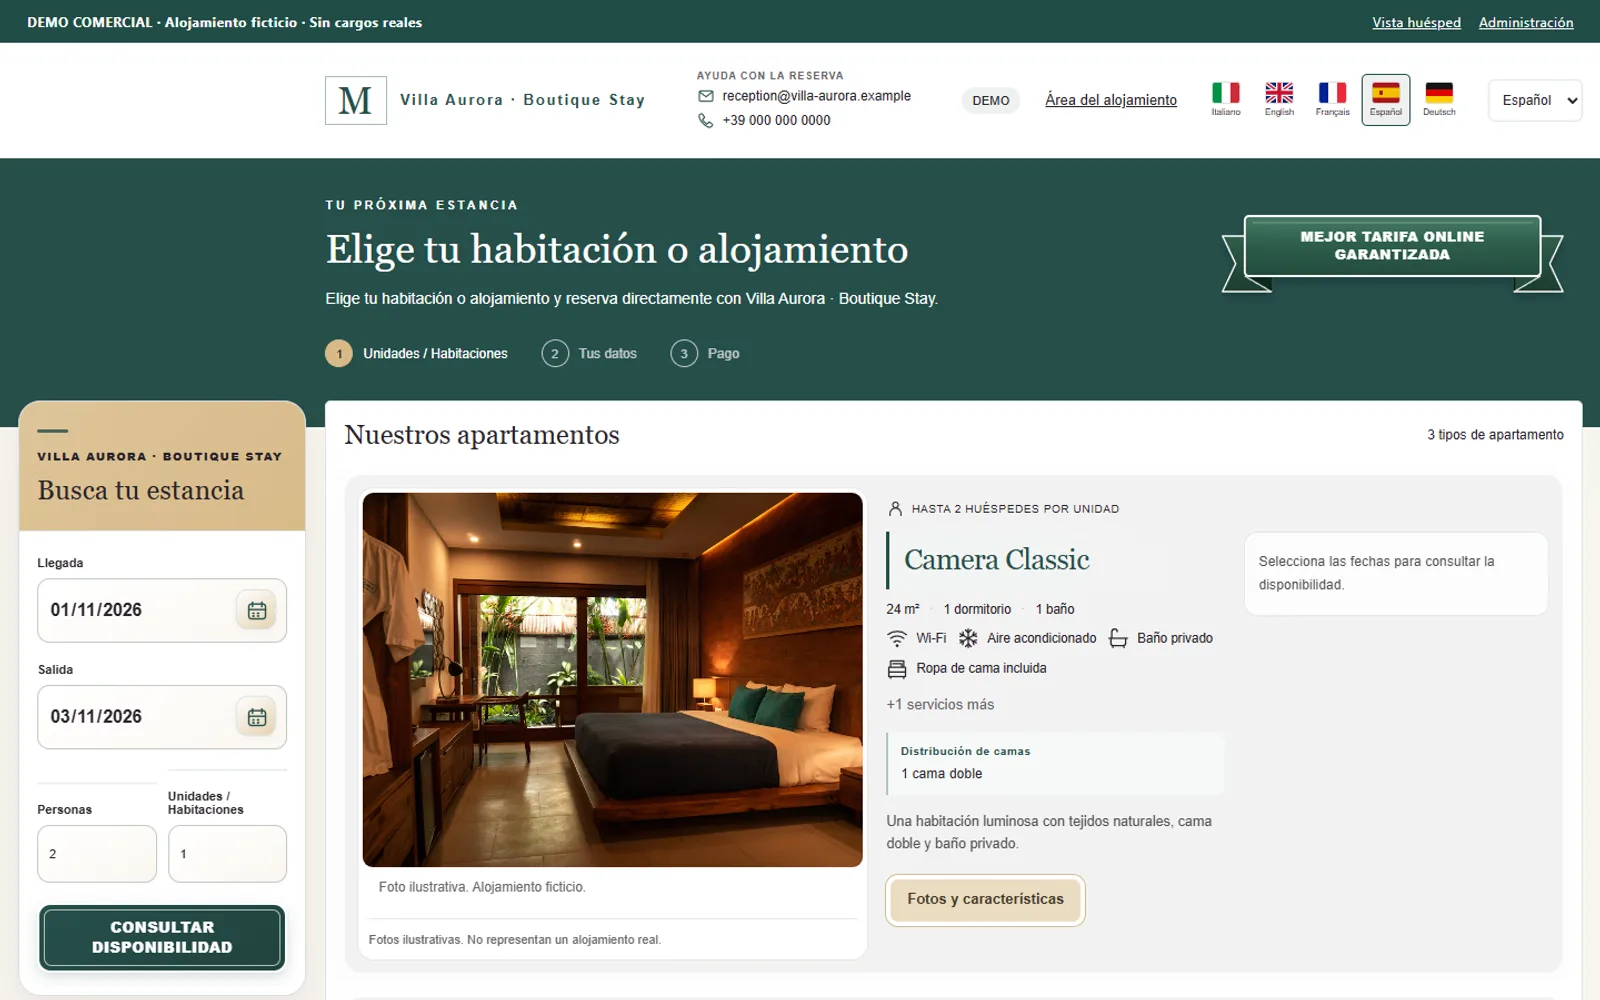Open the Camera Classic room photo
The width and height of the screenshot is (1600, 1000).
pyautogui.click(x=612, y=680)
